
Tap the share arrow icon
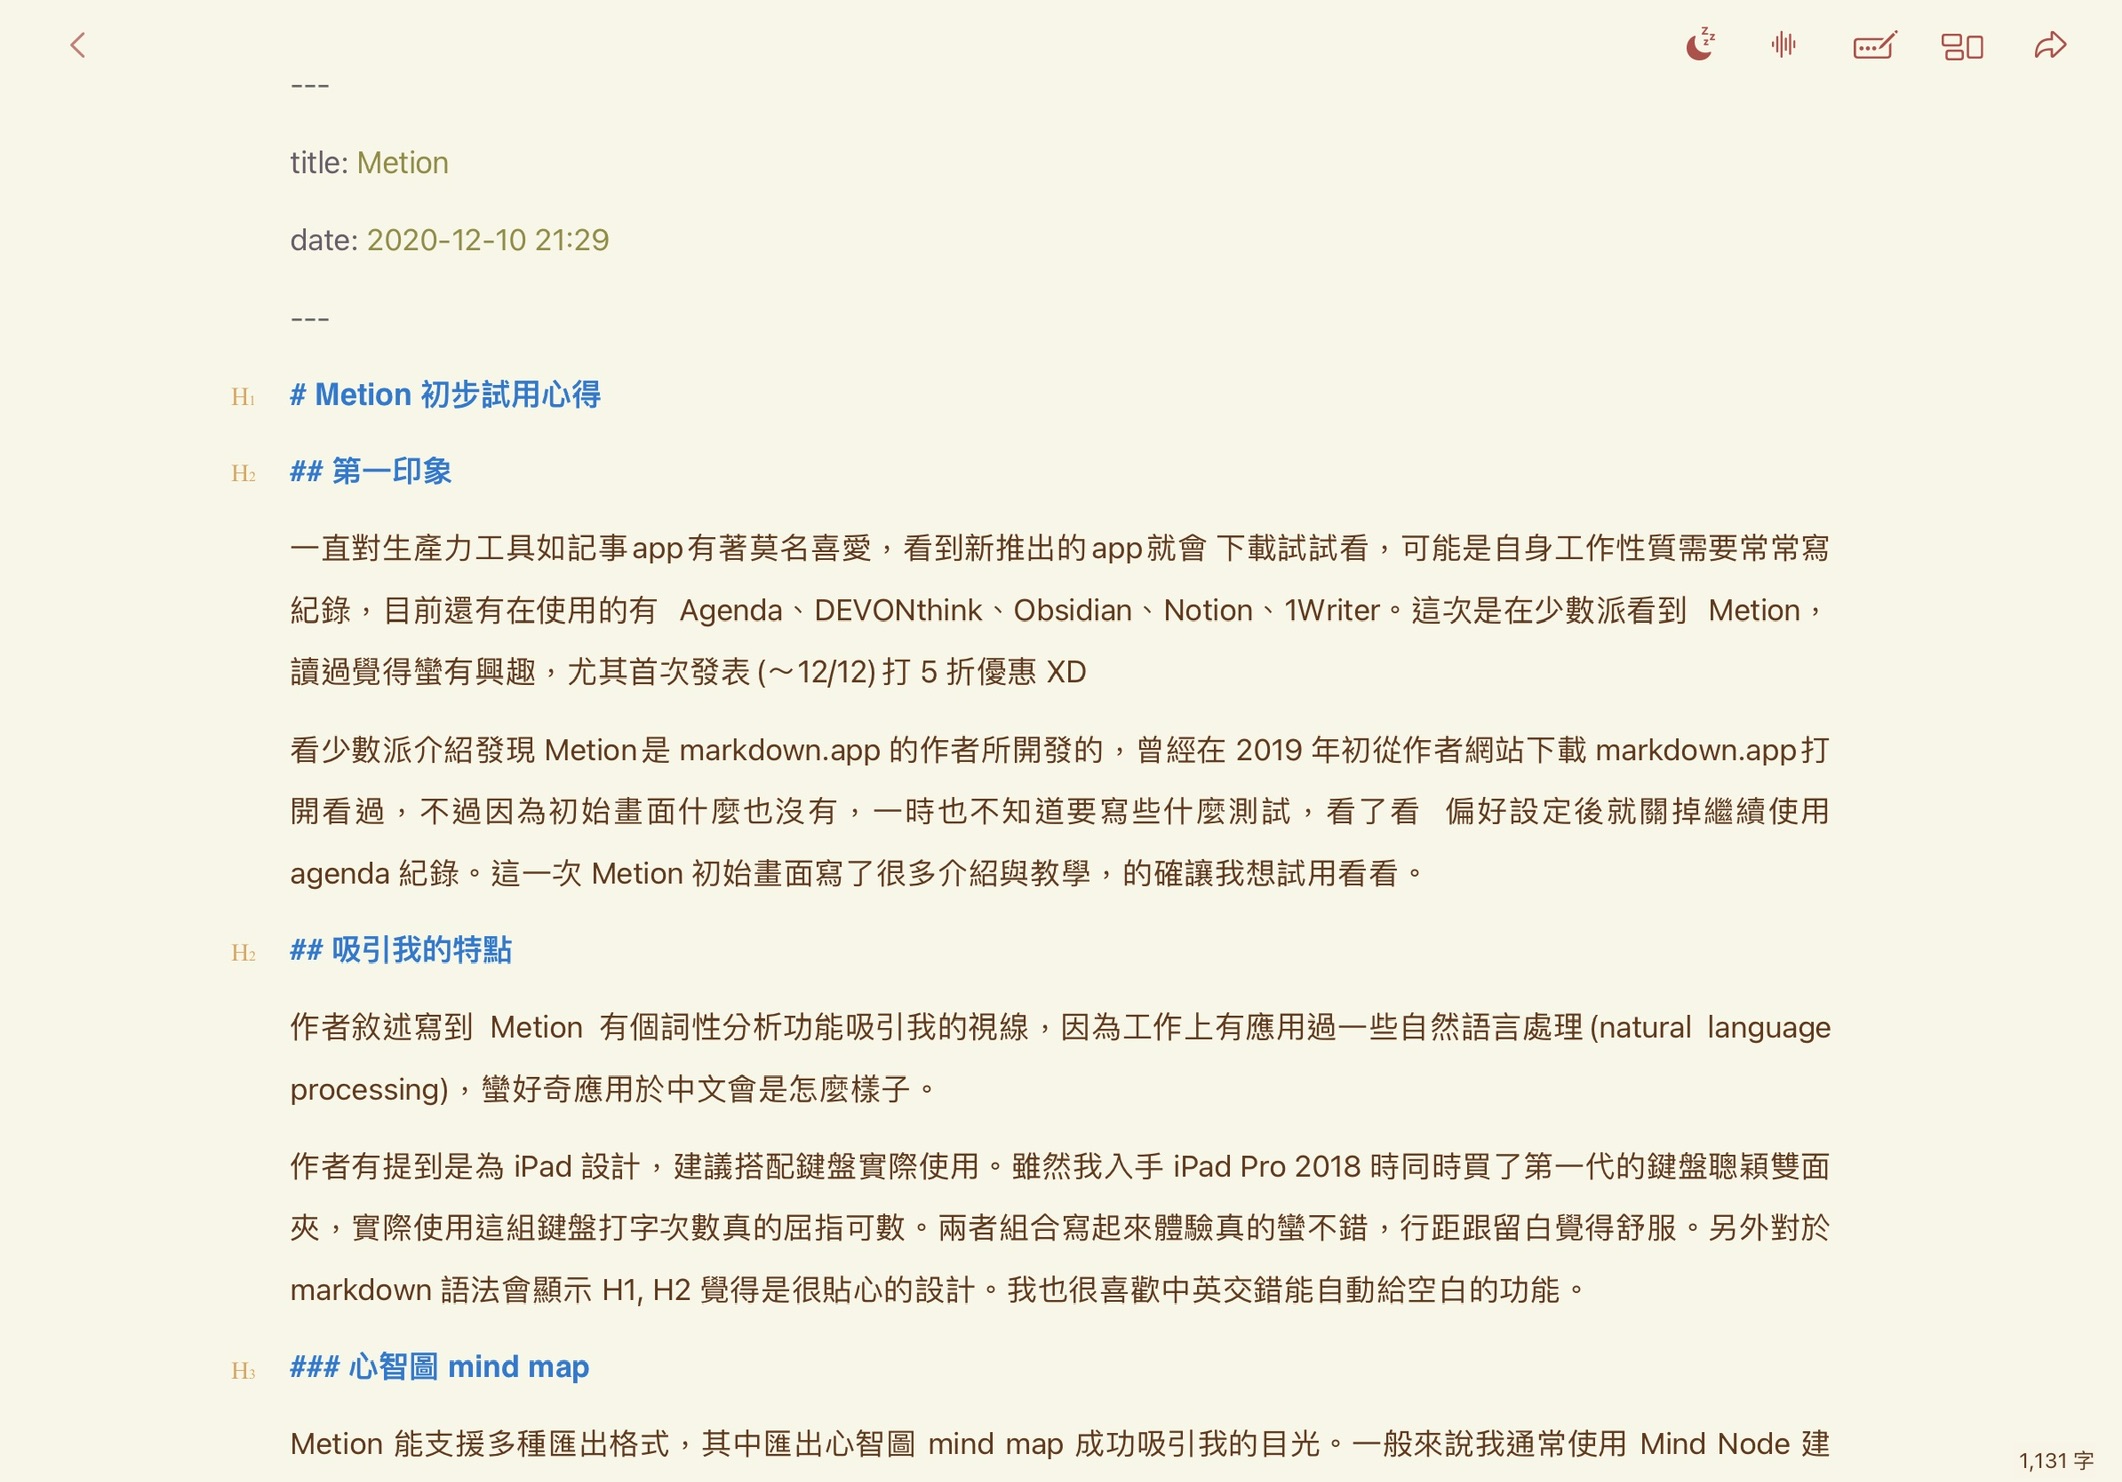(x=2050, y=45)
